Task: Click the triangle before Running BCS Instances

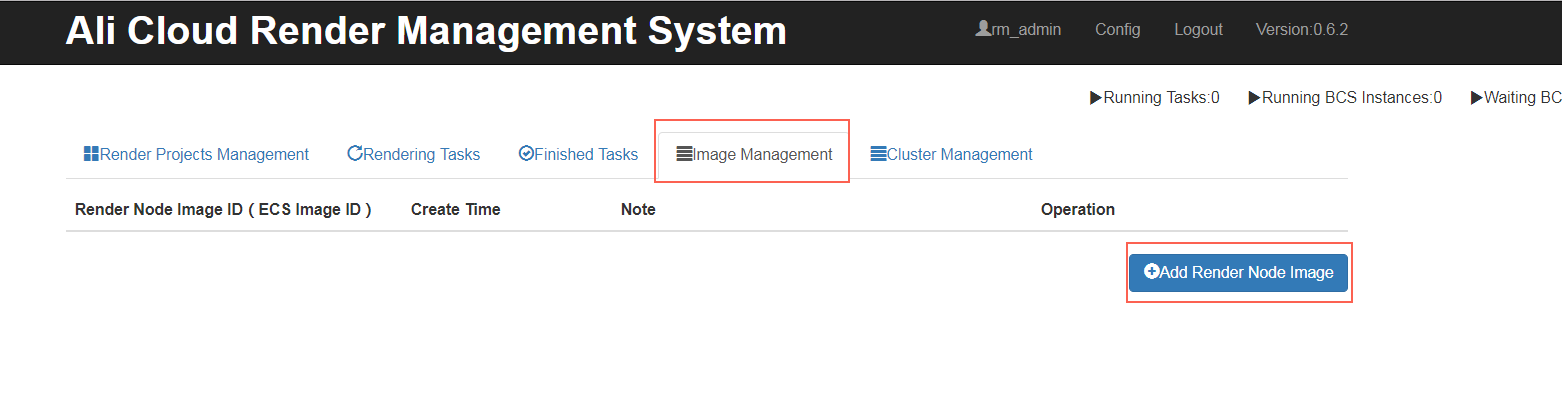Action: pyautogui.click(x=1255, y=98)
